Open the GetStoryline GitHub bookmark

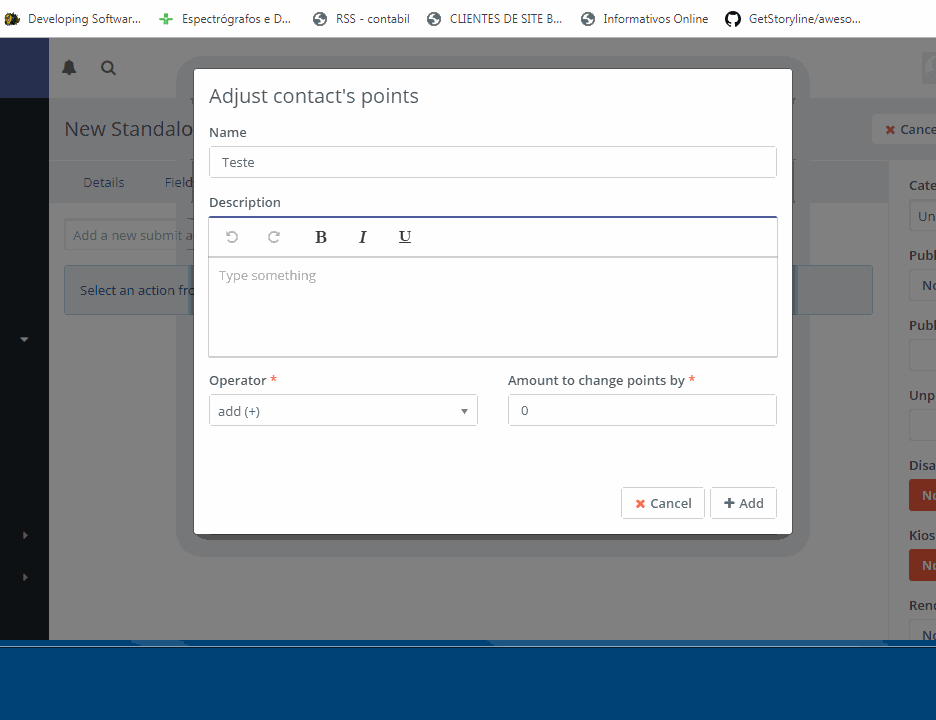click(793, 19)
